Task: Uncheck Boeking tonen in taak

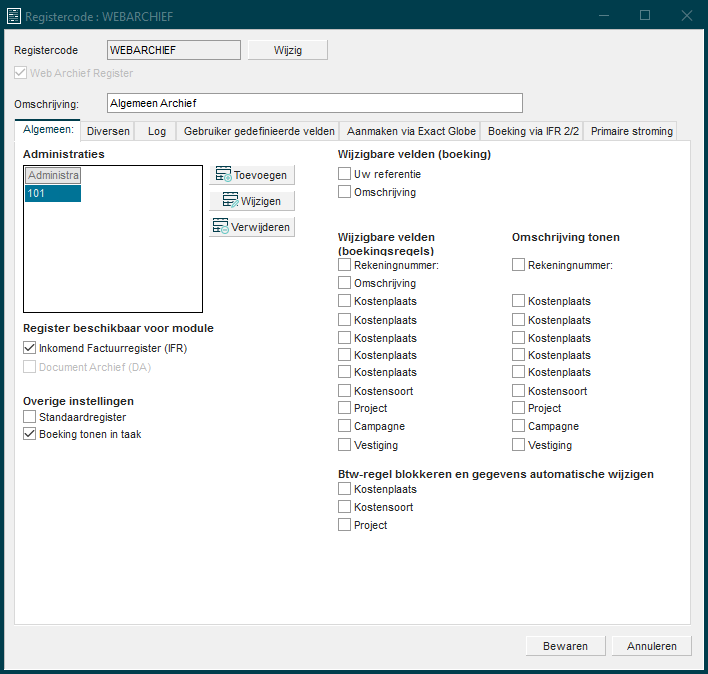Action: [x=30, y=435]
